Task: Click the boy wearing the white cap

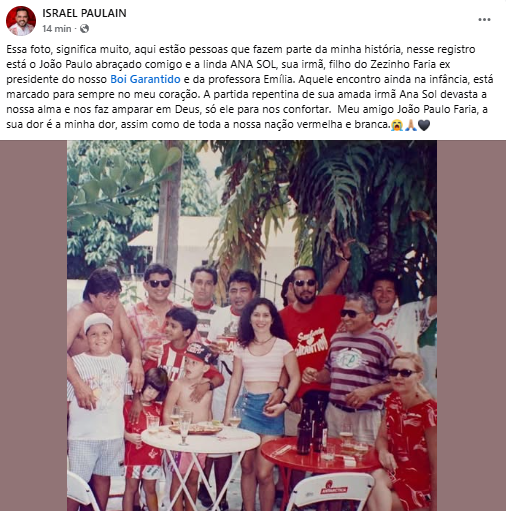Action: point(98,383)
